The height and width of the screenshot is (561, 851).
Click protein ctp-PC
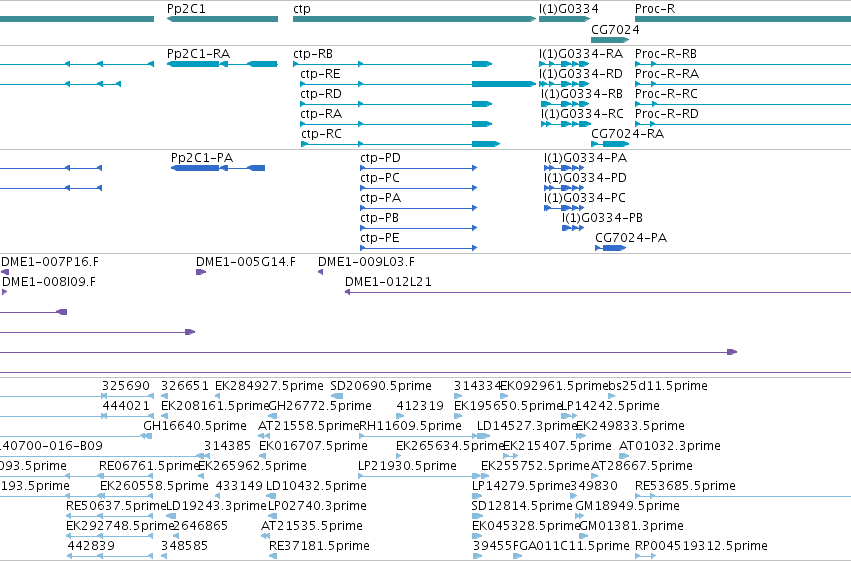pos(380,178)
